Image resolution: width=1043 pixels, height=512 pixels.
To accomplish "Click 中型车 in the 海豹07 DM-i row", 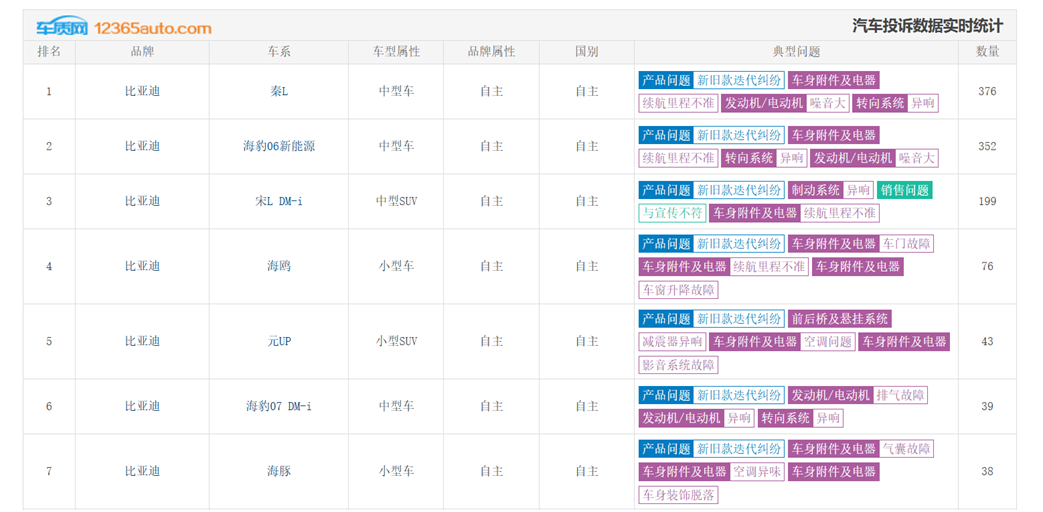I will pyautogui.click(x=396, y=406).
